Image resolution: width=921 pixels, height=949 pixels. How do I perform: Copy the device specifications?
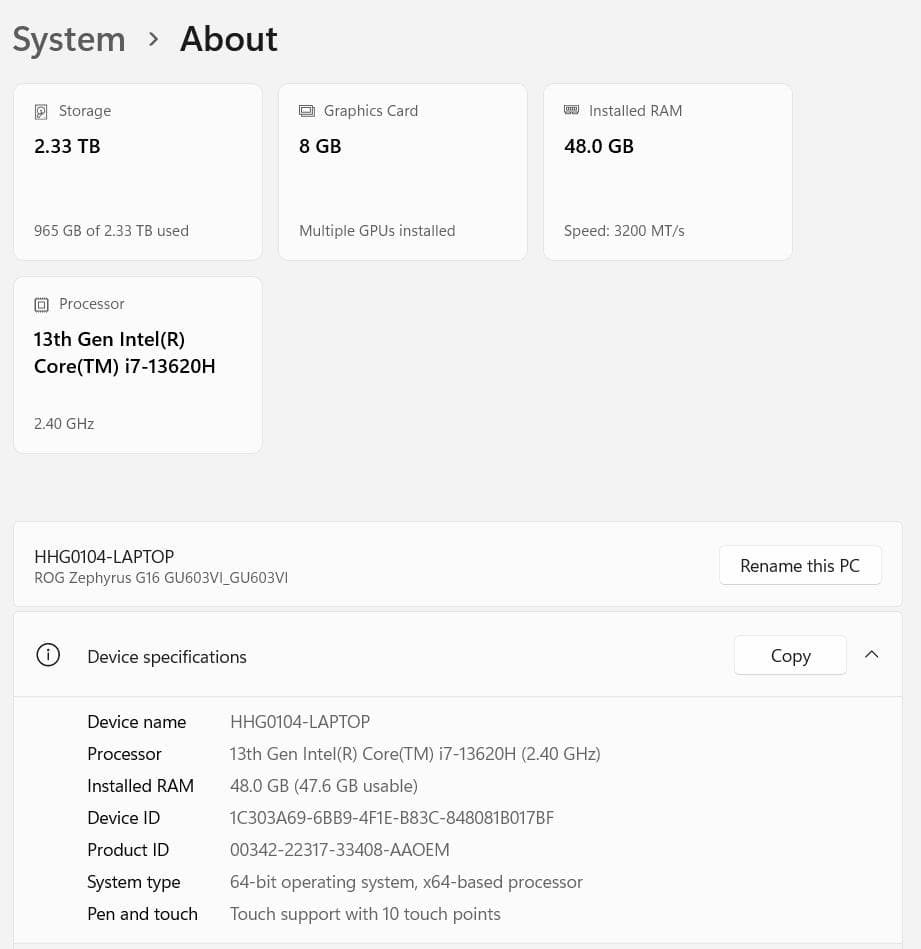[790, 655]
